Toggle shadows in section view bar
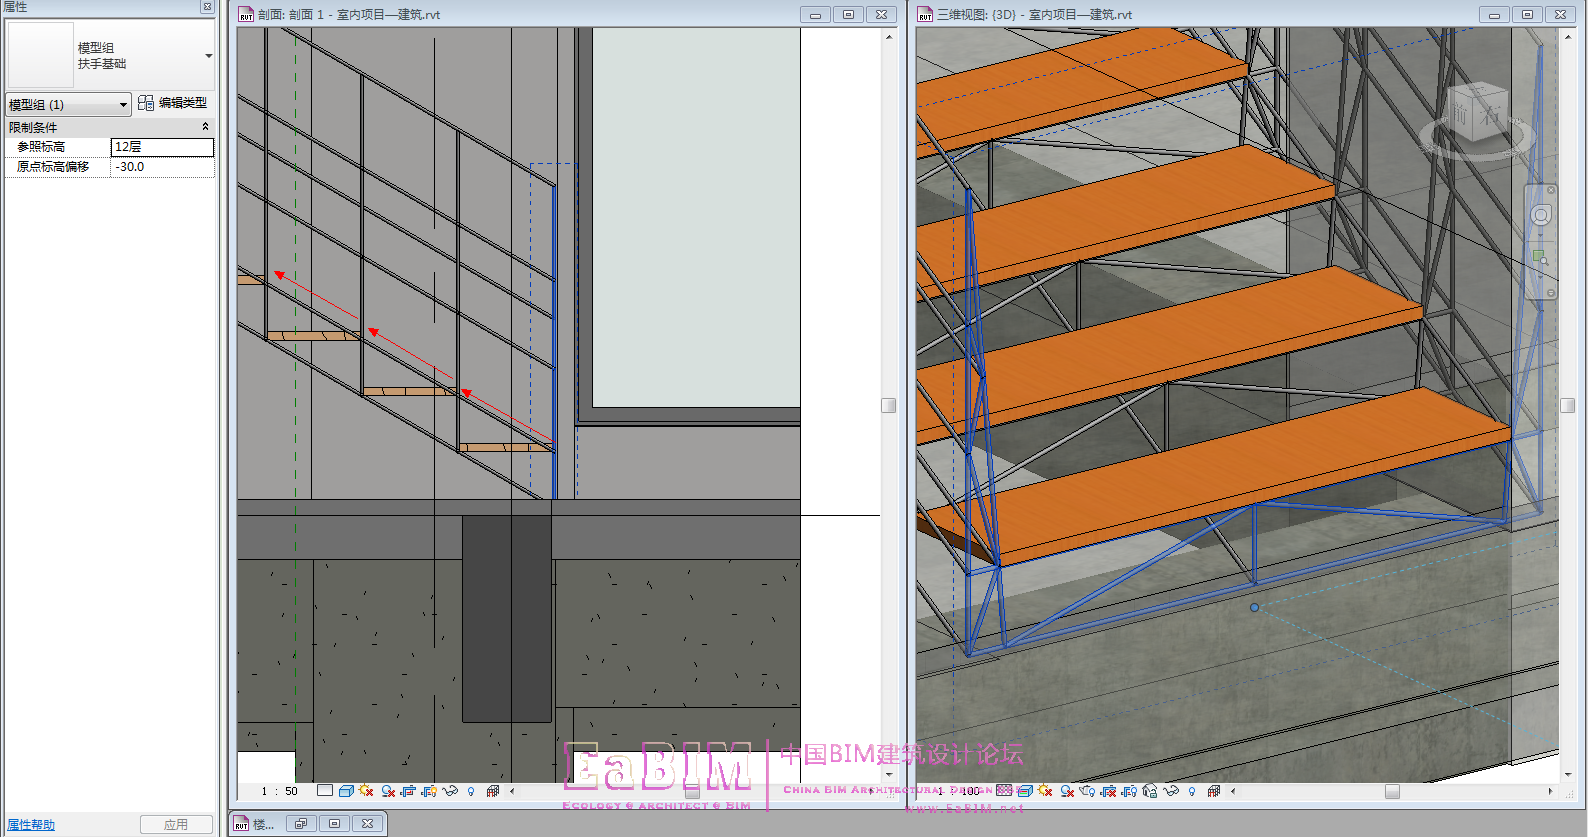 click(388, 791)
